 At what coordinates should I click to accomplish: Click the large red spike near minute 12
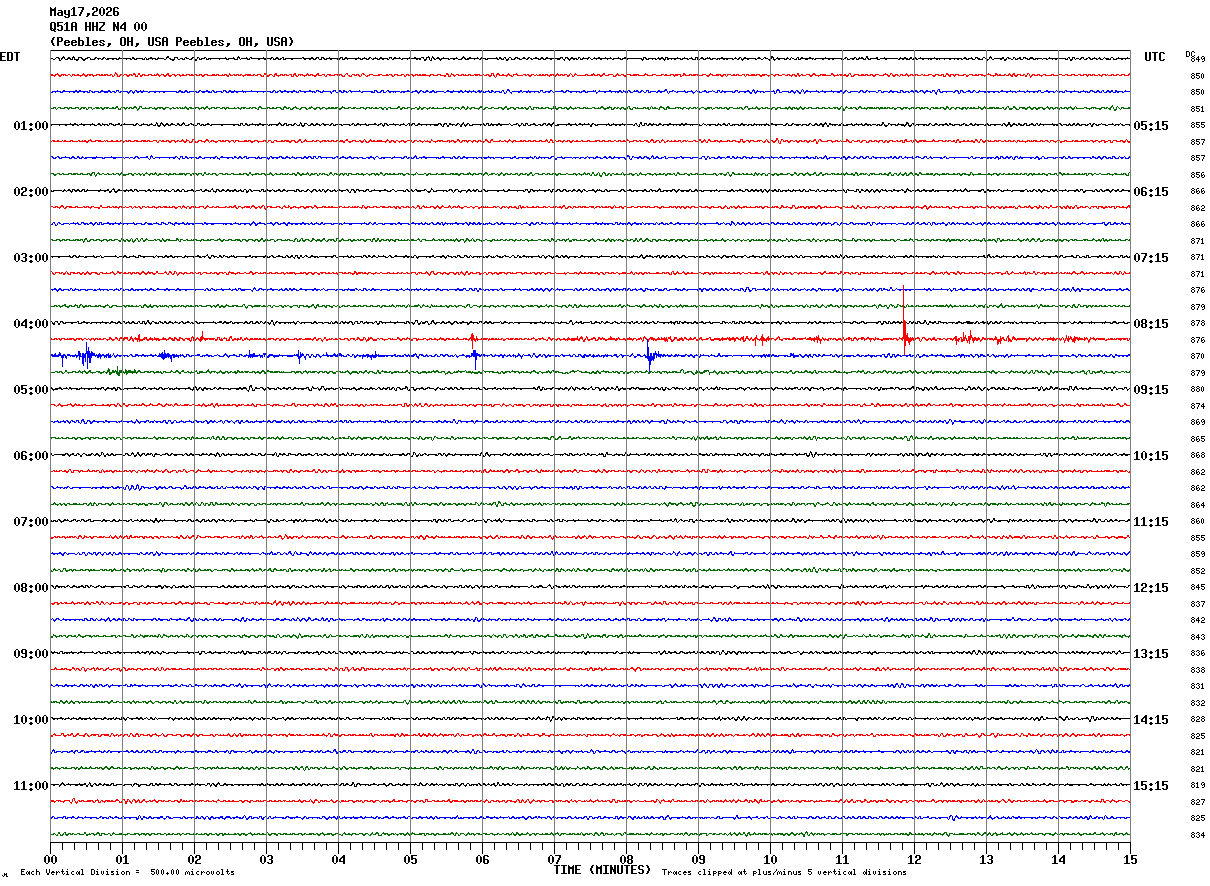pyautogui.click(x=904, y=320)
